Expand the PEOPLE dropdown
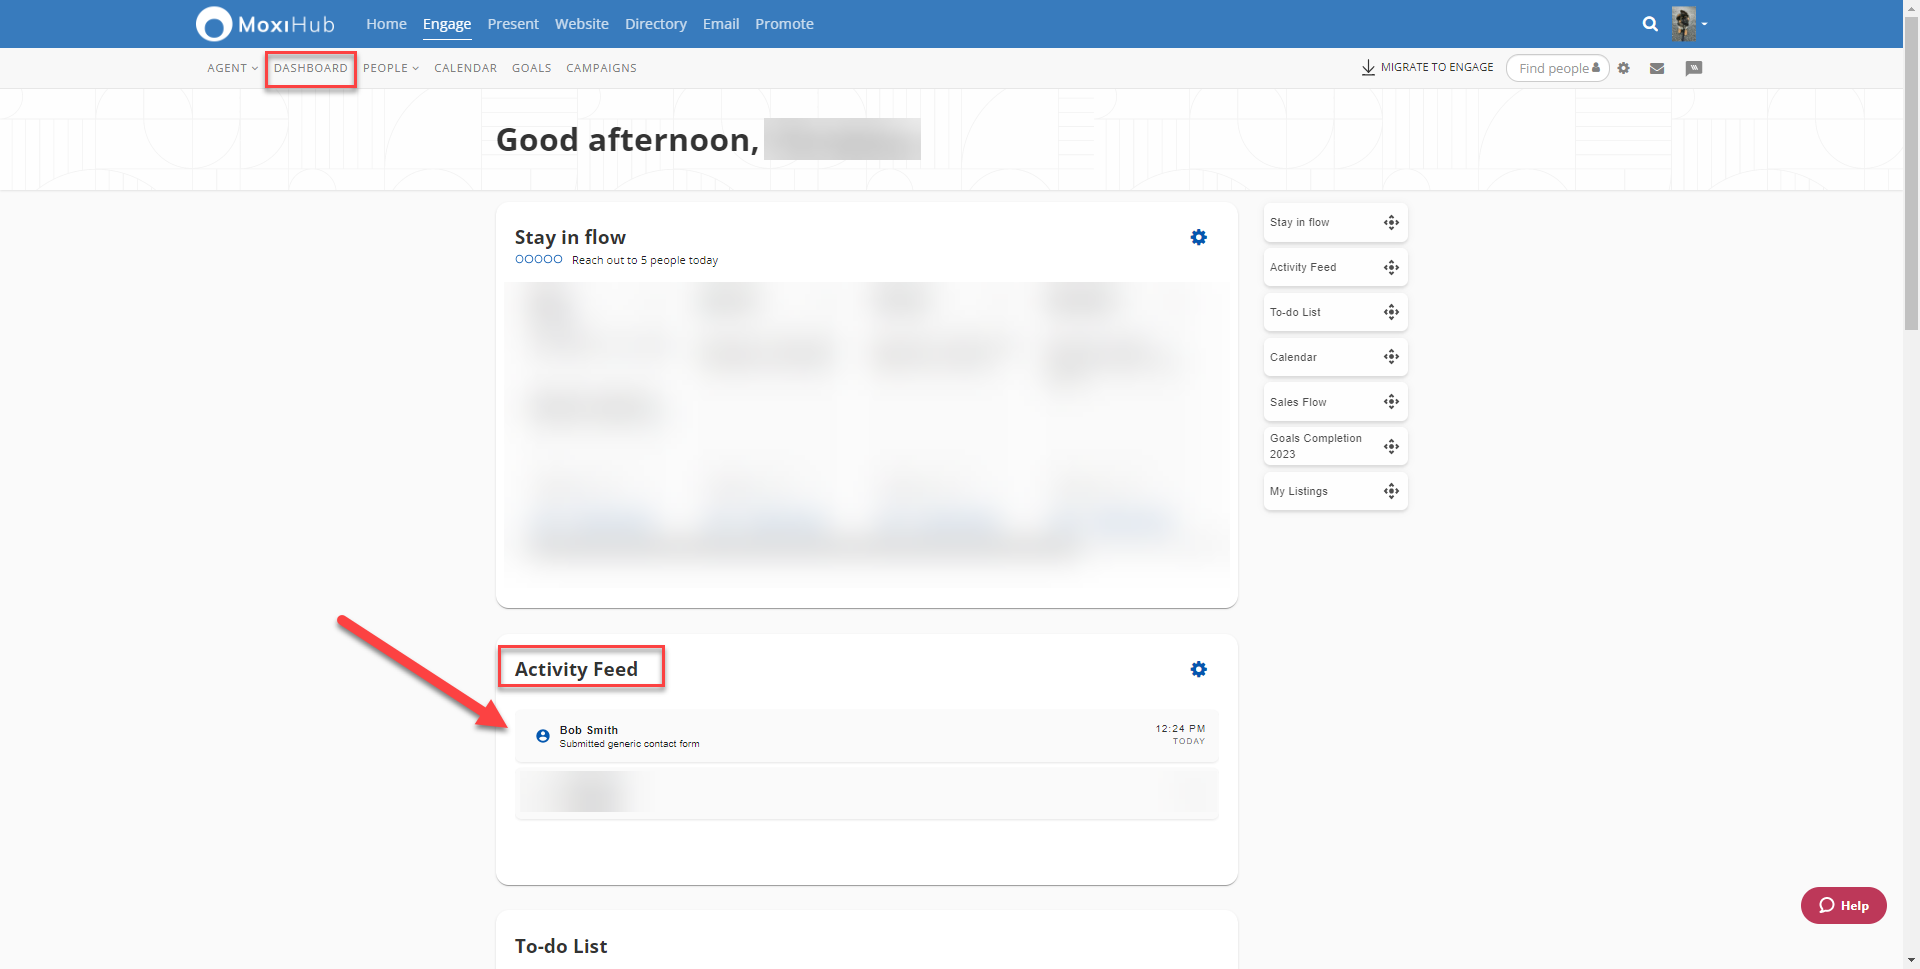This screenshot has height=969, width=1920. point(391,68)
